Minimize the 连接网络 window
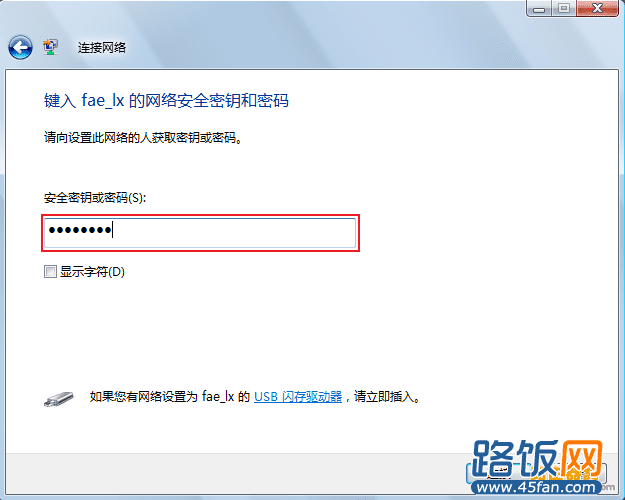The height and width of the screenshot is (500, 625). (x=539, y=8)
